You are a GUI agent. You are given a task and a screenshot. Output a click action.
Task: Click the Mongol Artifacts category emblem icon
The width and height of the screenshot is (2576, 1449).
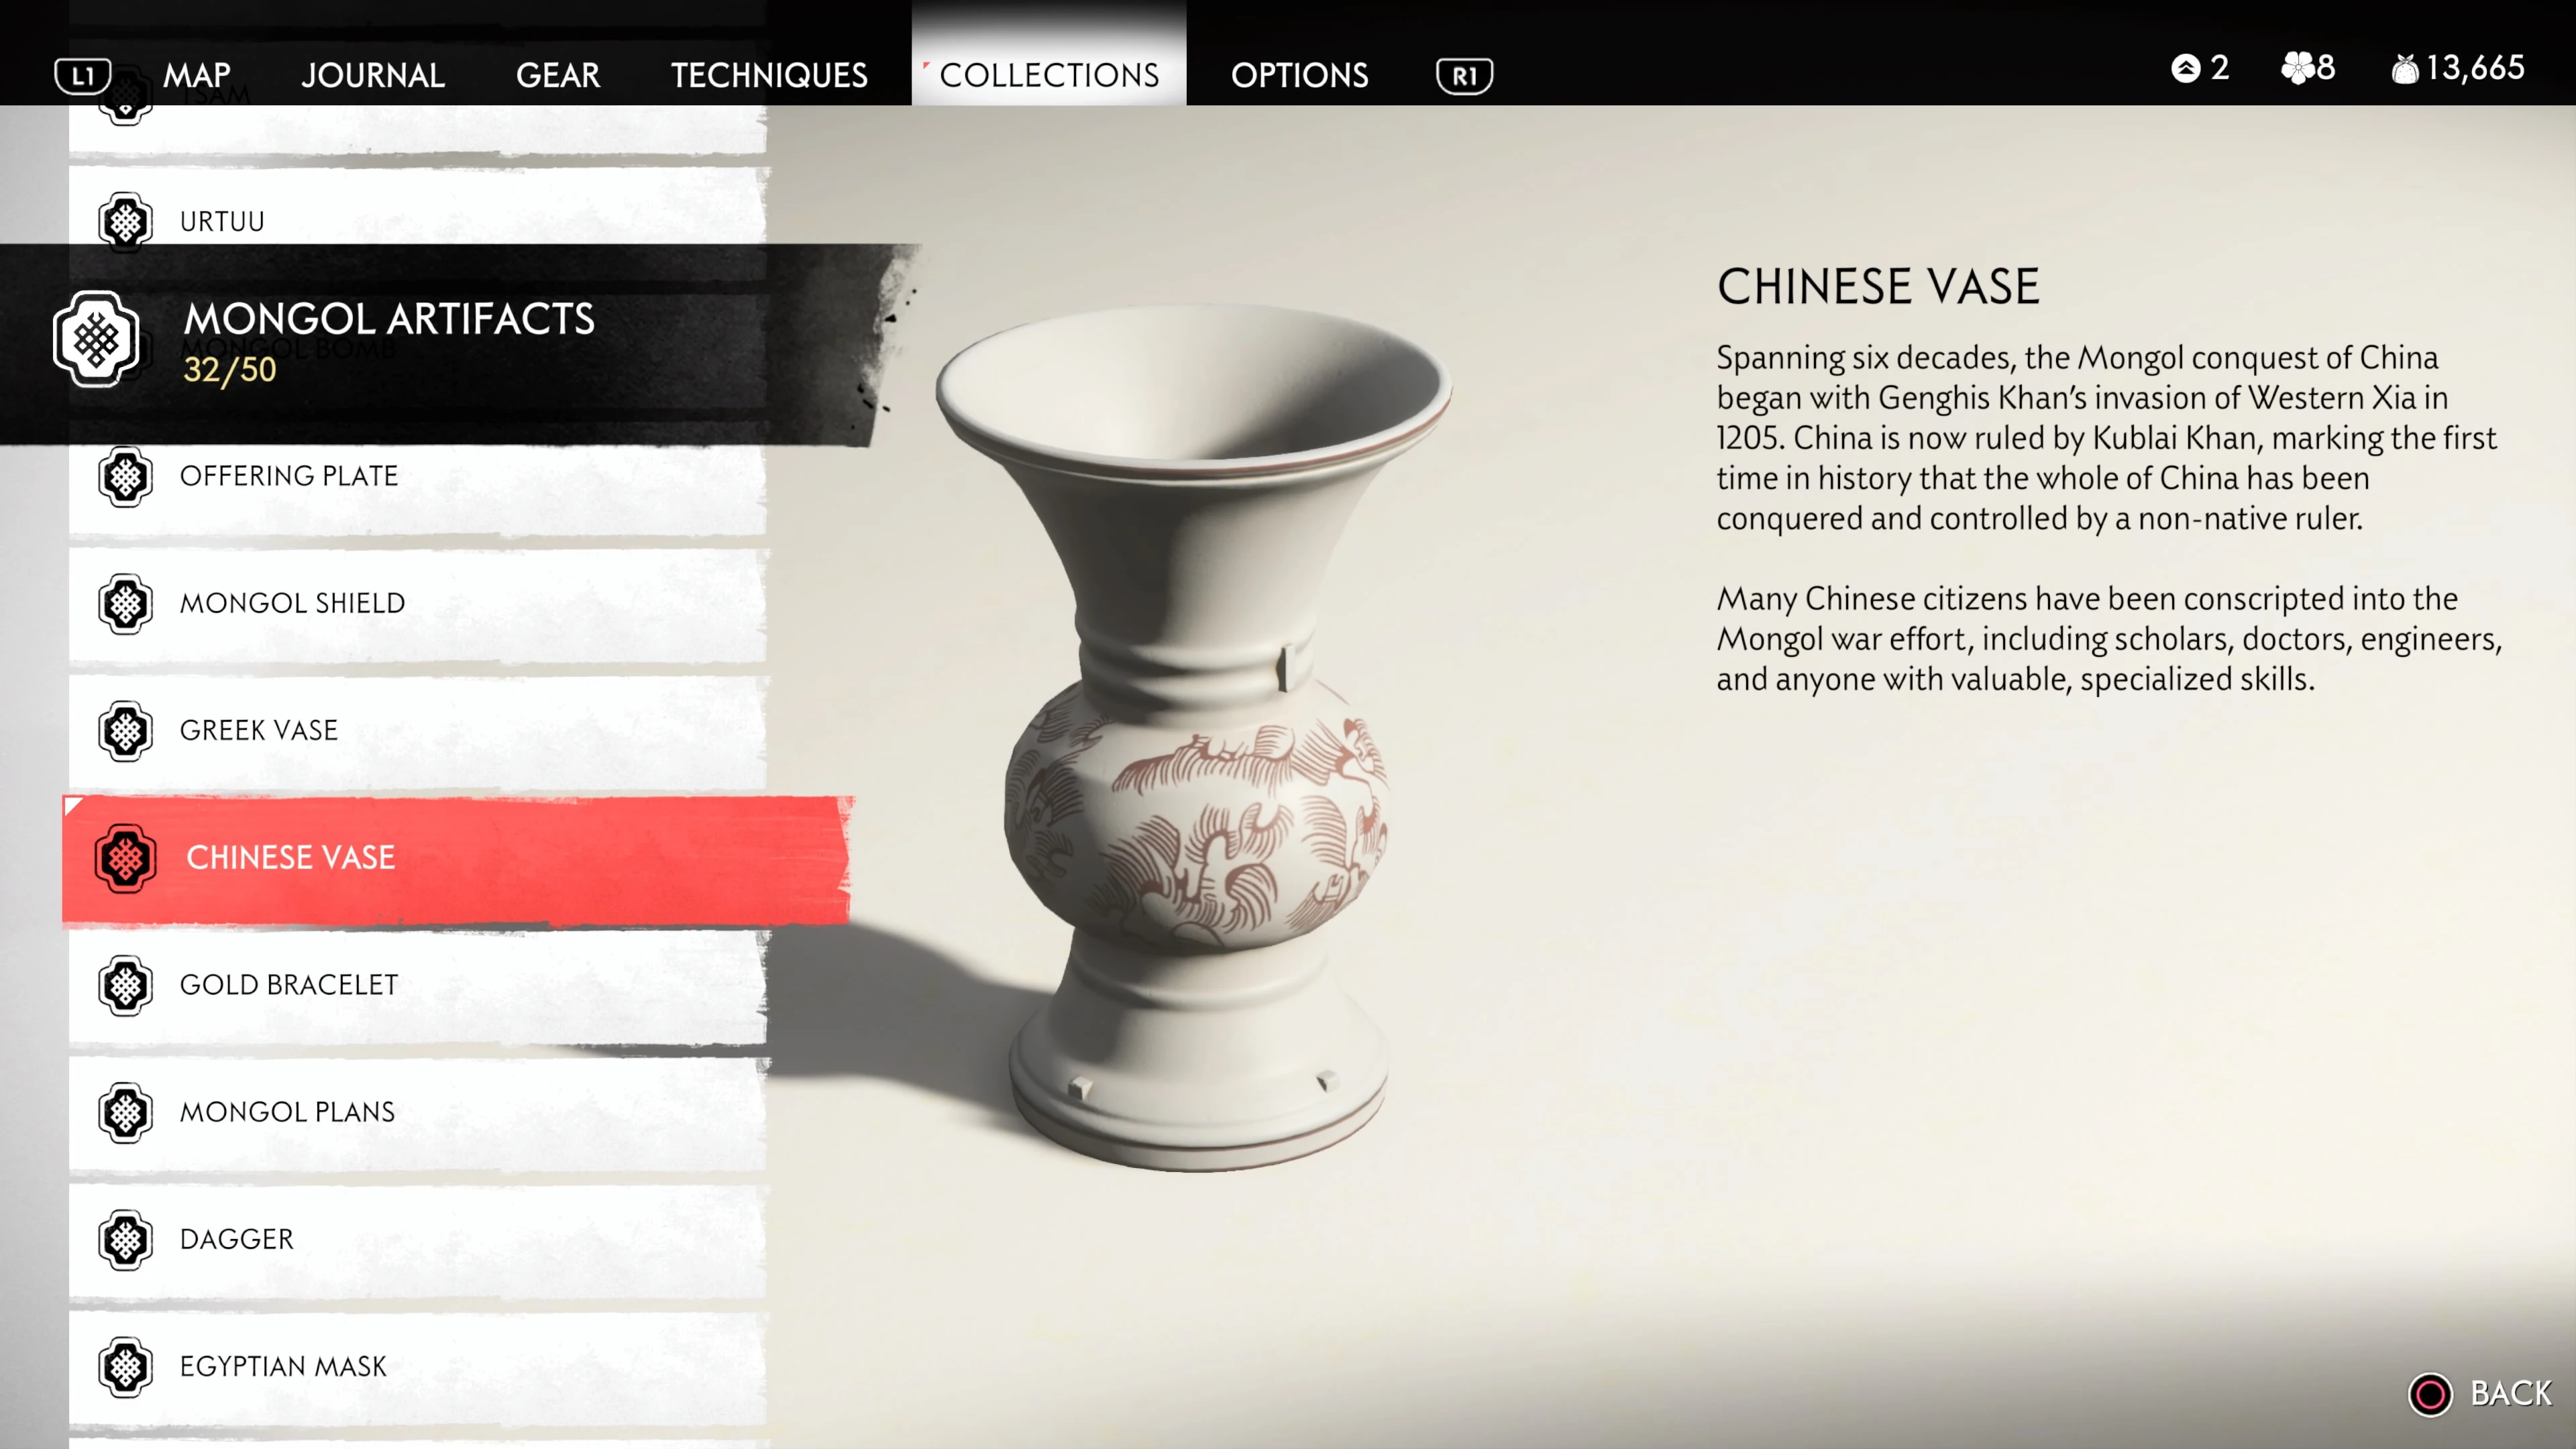coord(96,339)
